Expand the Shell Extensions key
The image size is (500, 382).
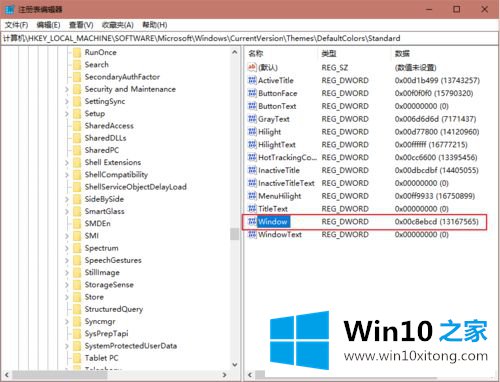(x=67, y=163)
